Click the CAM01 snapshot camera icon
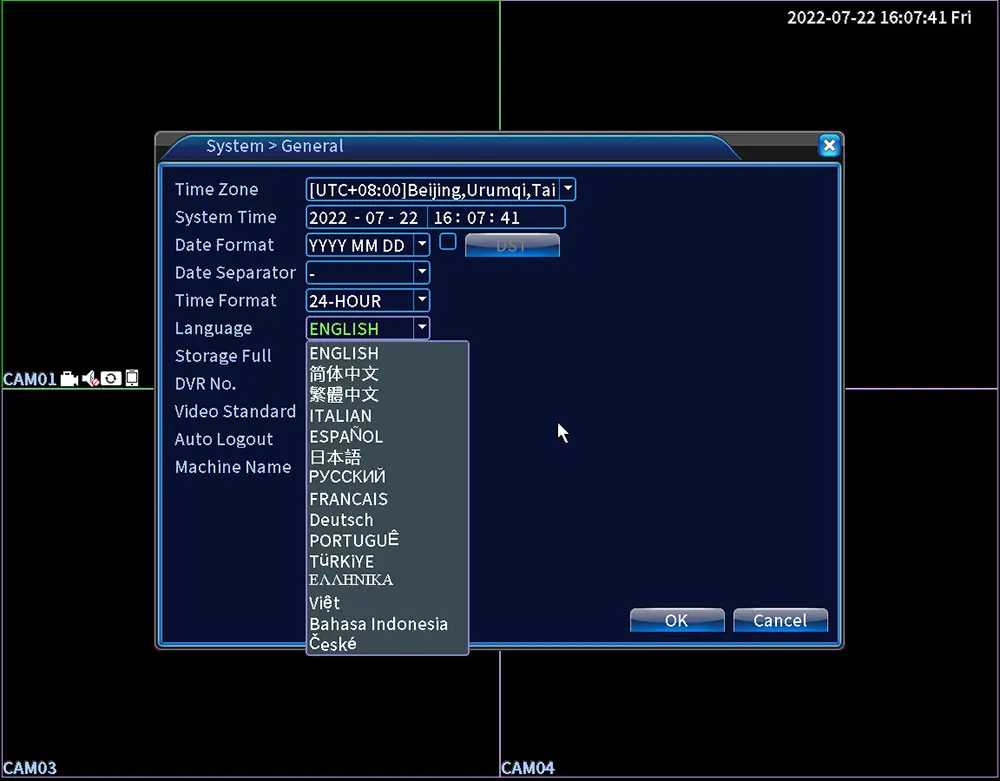 pyautogui.click(x=111, y=379)
